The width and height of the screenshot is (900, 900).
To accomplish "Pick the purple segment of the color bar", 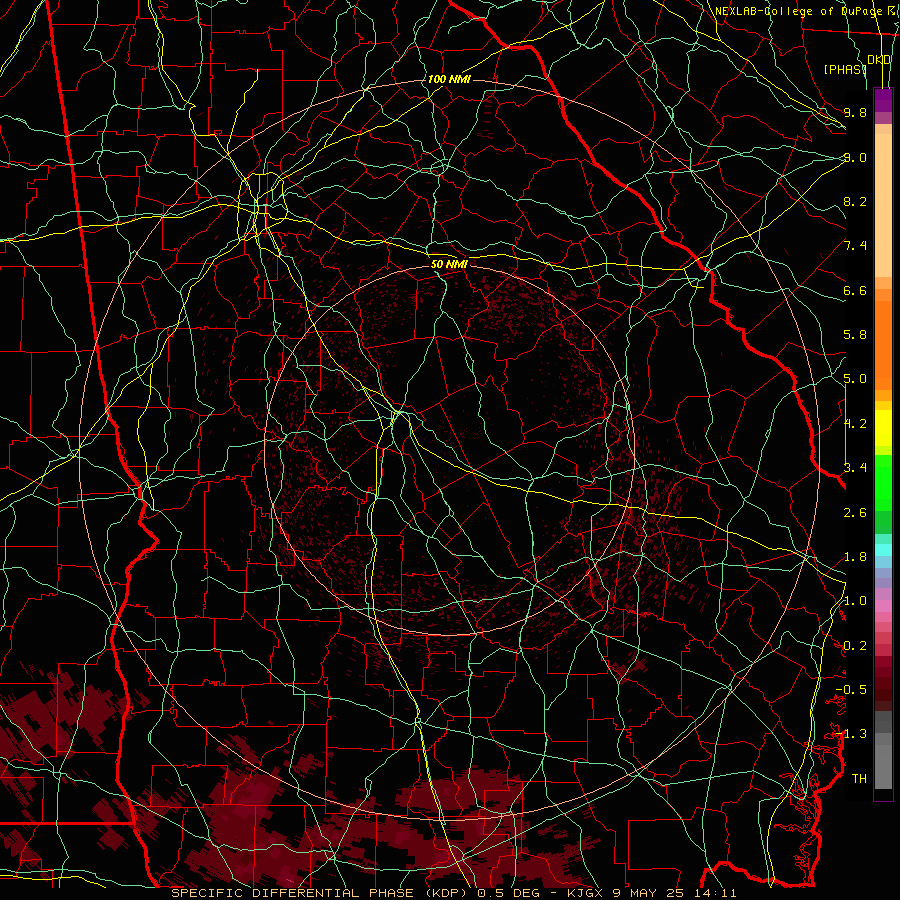I will (883, 100).
